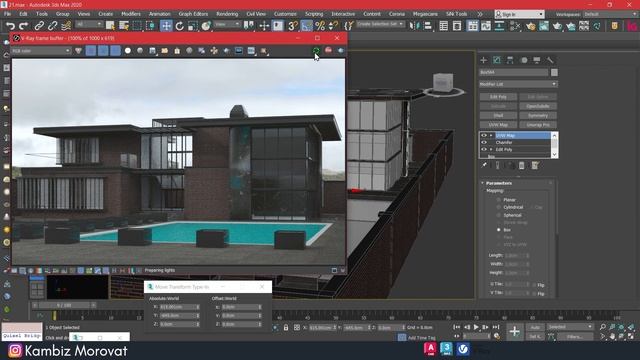Open the Curve Editor icon
640x360 pixels.
[486, 26]
